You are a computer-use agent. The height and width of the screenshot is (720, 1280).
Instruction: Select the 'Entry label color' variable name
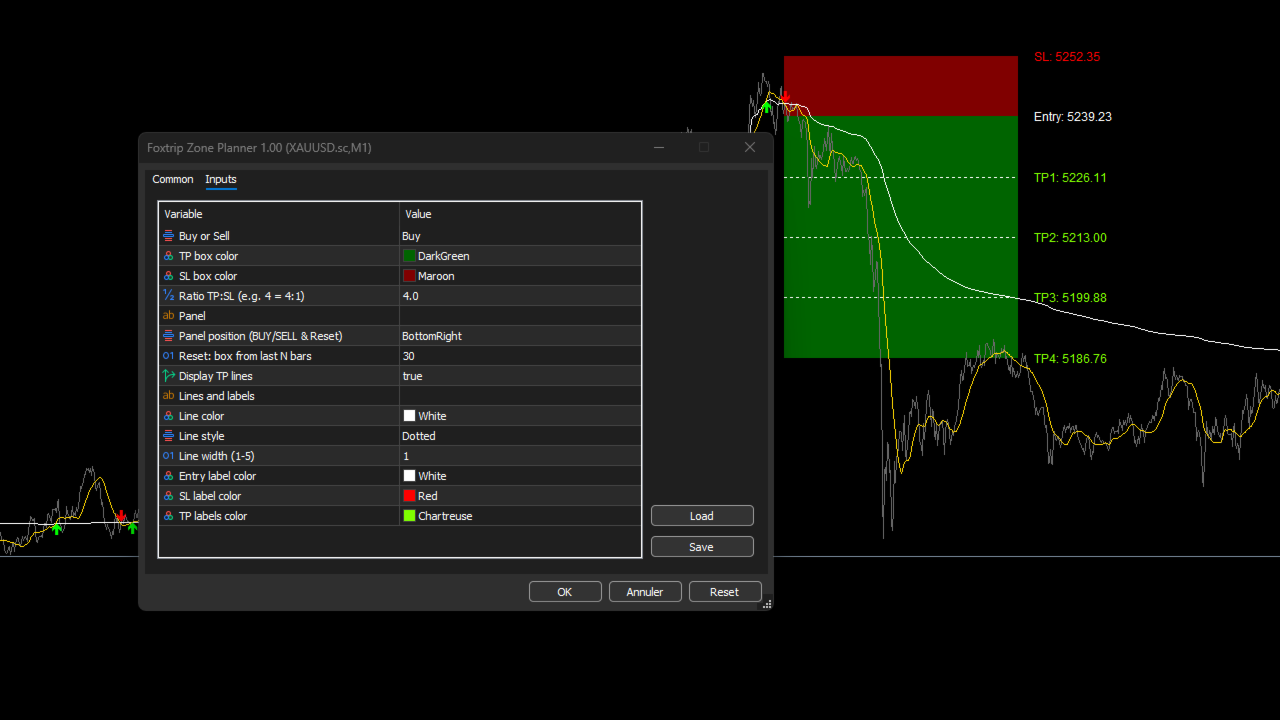click(x=217, y=476)
